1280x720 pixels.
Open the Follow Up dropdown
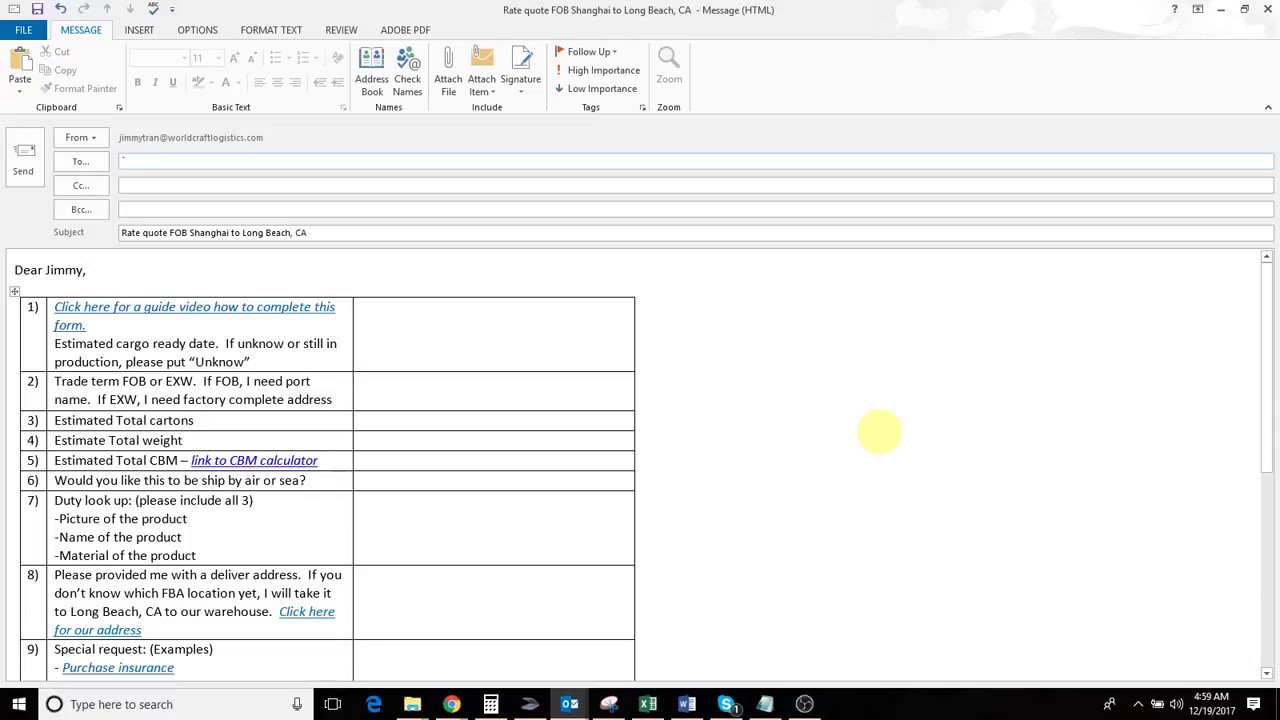coord(587,52)
